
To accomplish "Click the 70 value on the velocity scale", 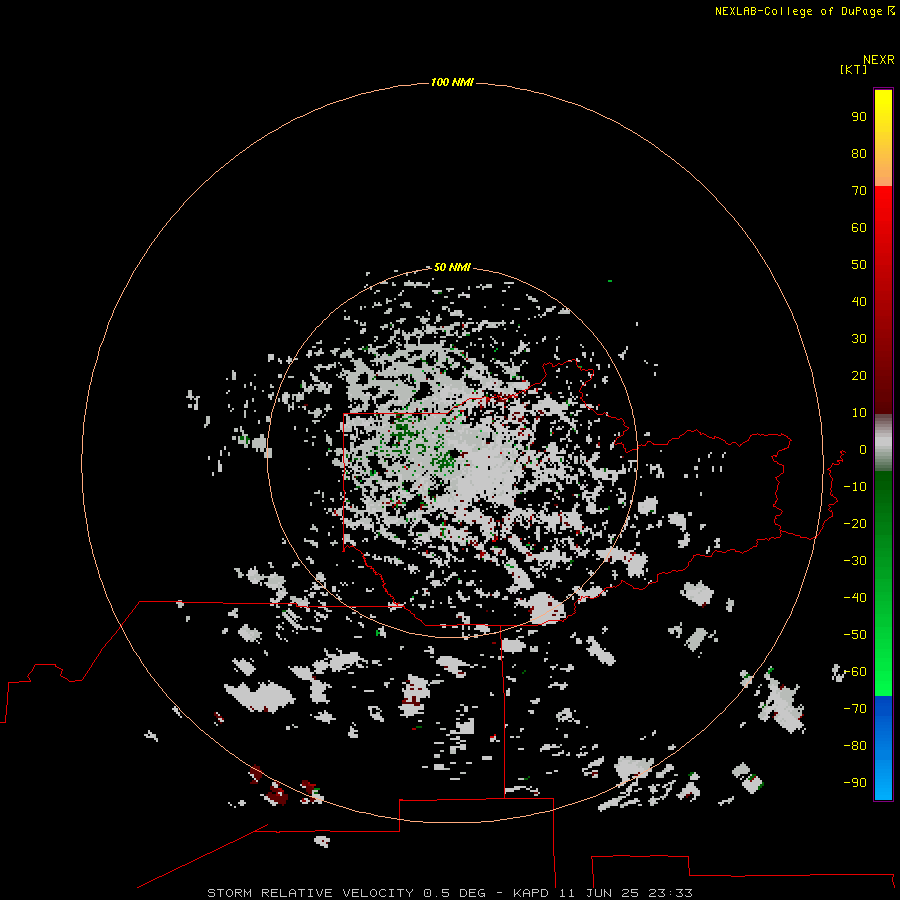I will (859, 191).
